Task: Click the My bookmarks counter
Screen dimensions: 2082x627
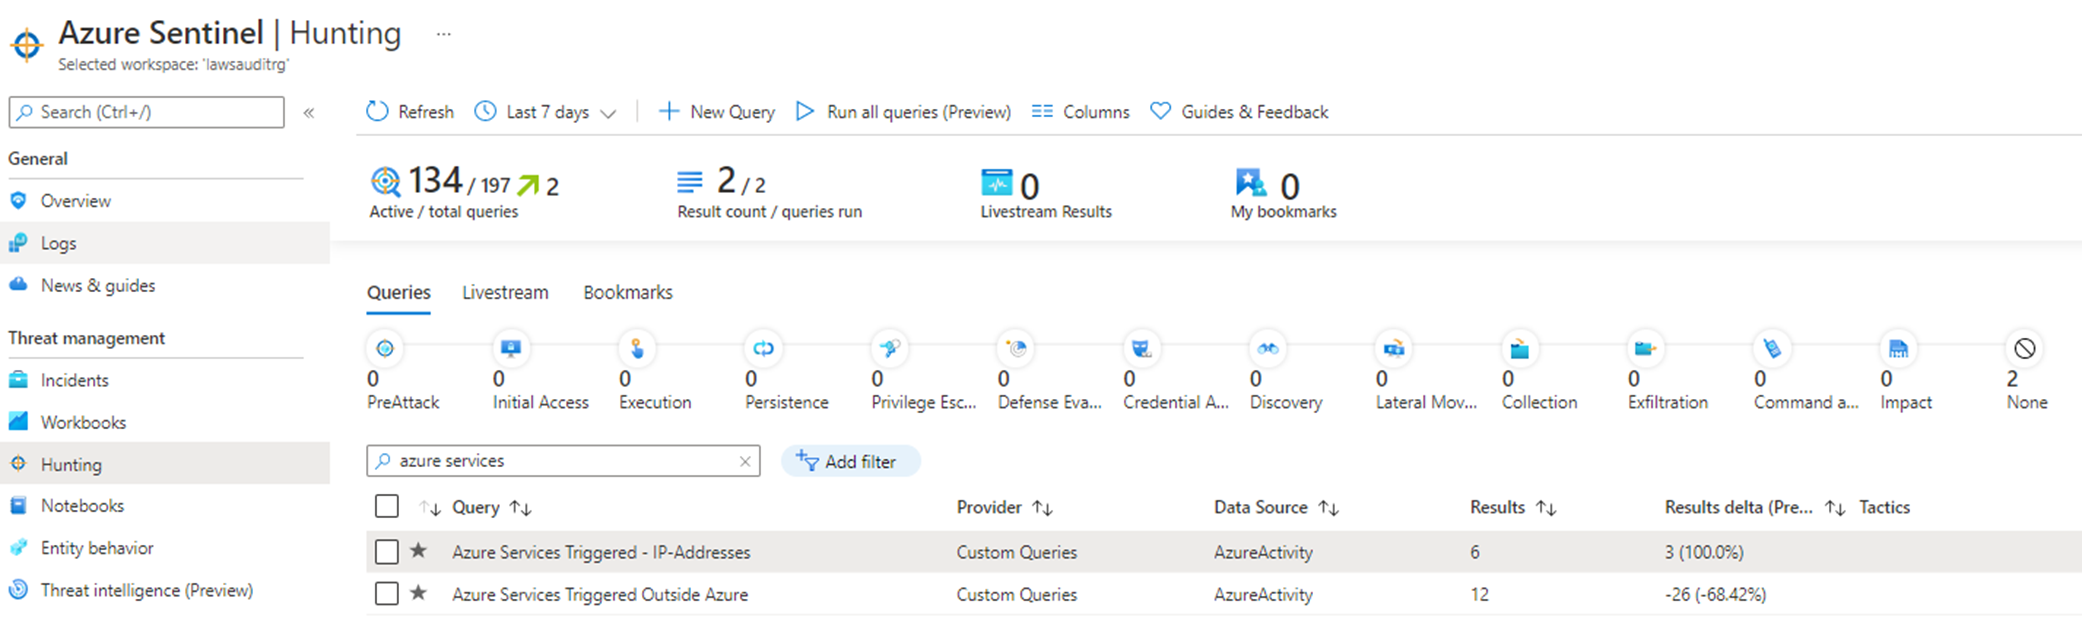Action: pyautogui.click(x=1283, y=194)
